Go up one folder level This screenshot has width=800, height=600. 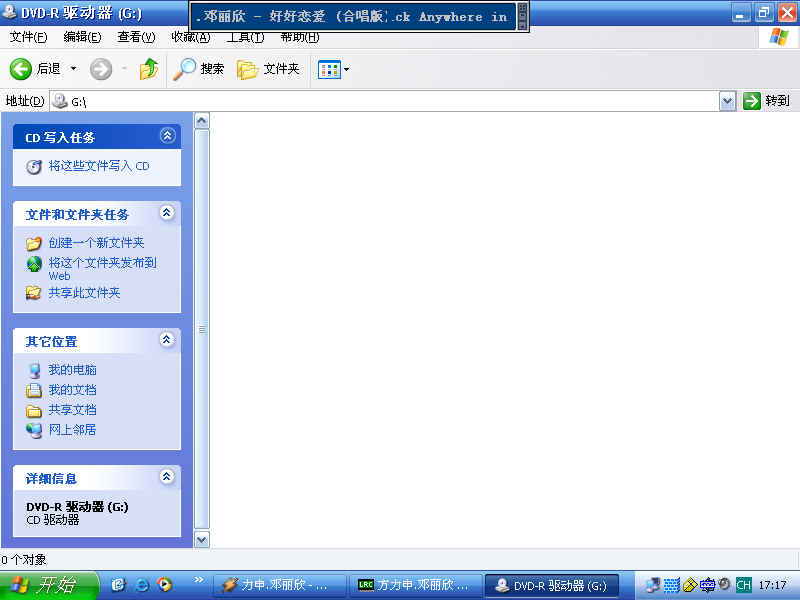click(x=149, y=69)
